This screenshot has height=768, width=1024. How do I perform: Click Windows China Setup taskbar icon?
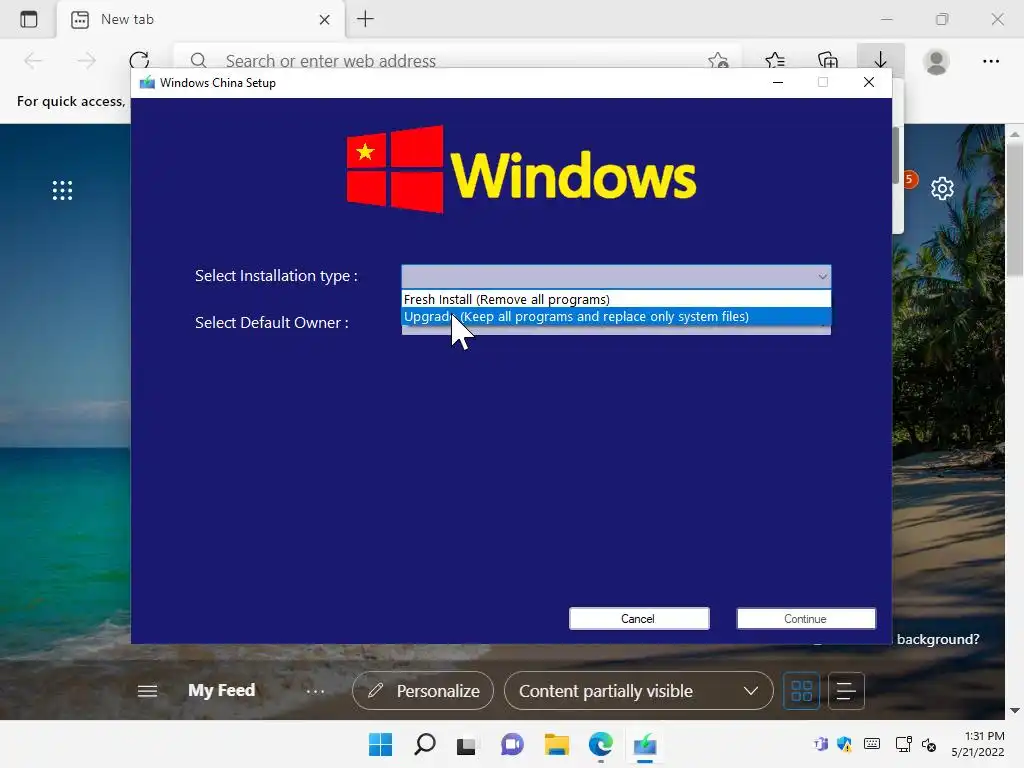click(x=645, y=744)
